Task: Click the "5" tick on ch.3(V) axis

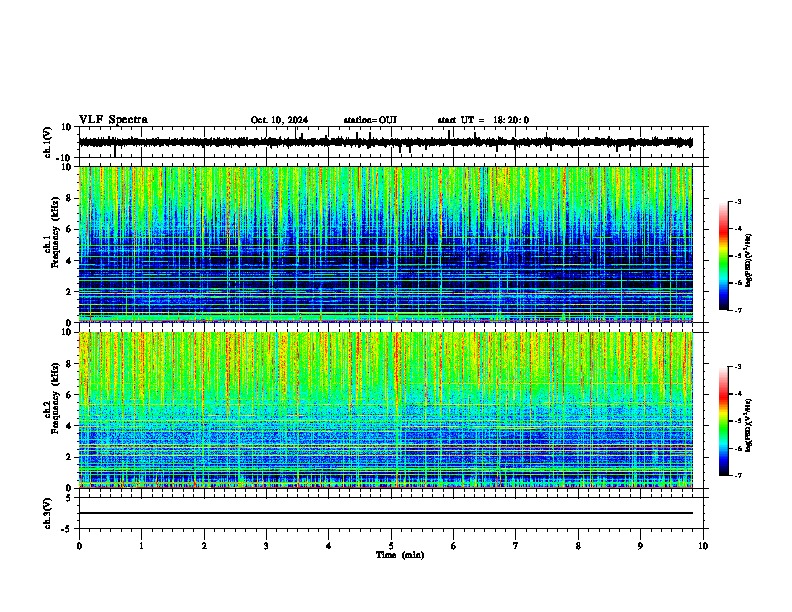Action: pos(69,497)
